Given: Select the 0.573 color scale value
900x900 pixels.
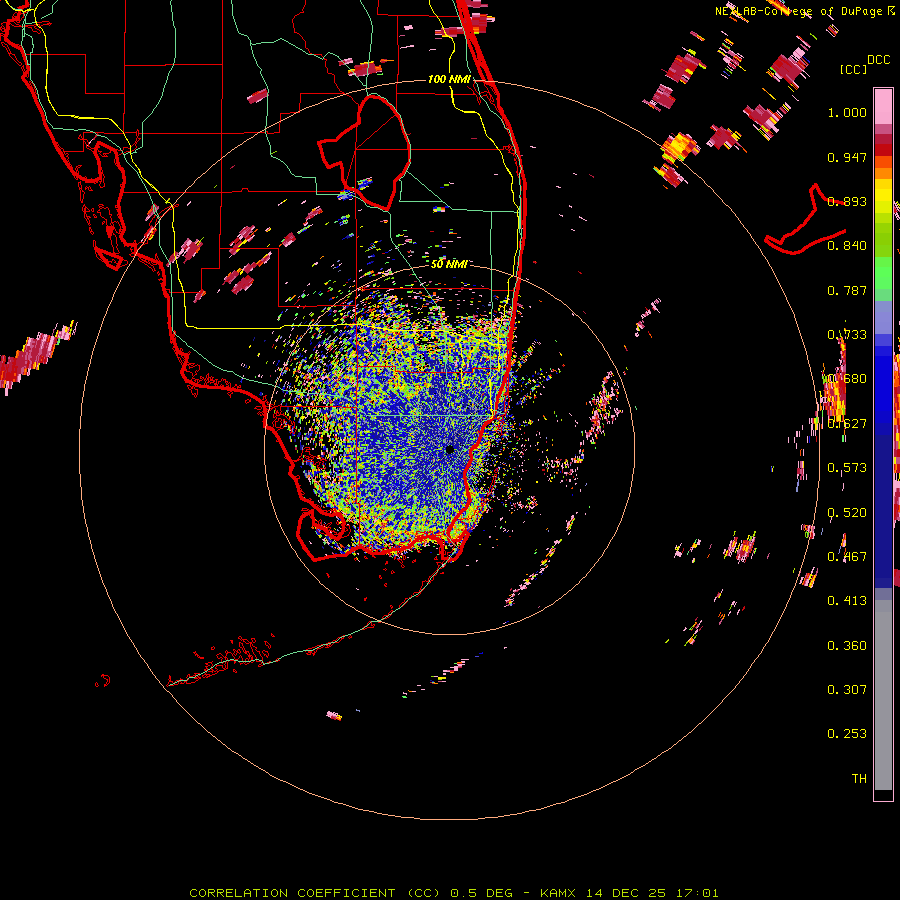Looking at the screenshot, I should pos(847,468).
